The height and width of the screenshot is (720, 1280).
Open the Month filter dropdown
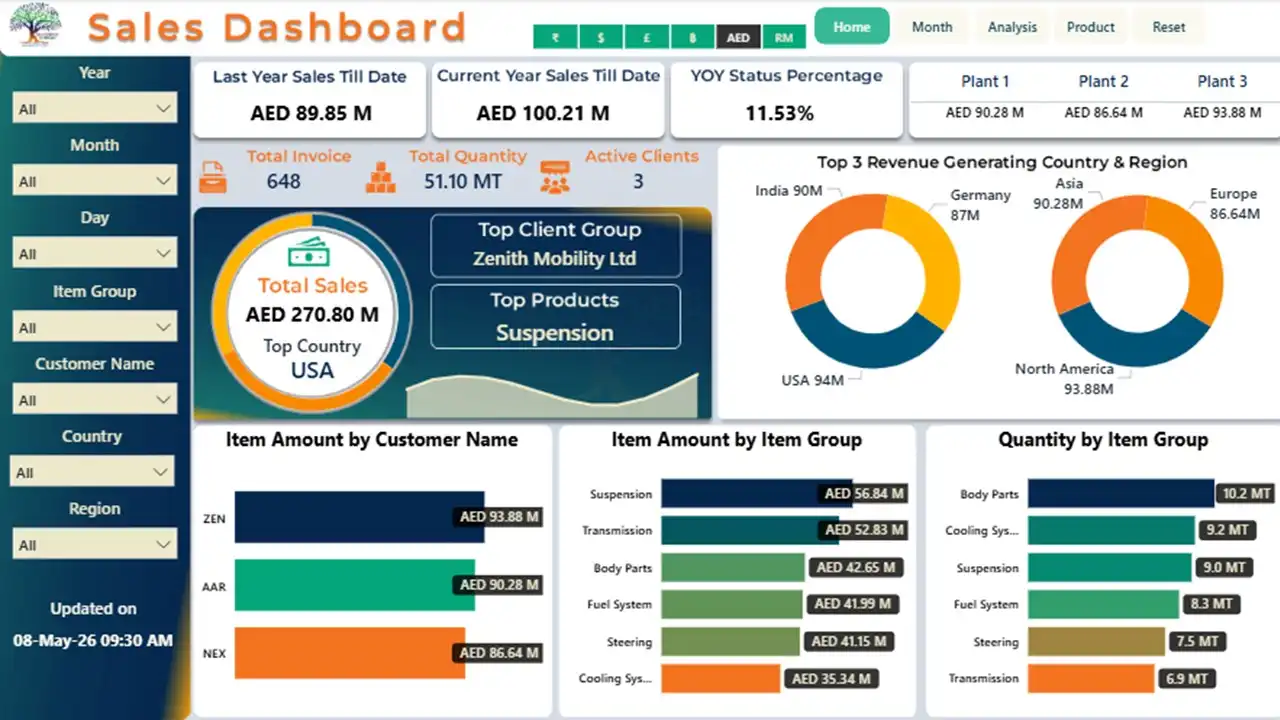(x=94, y=181)
